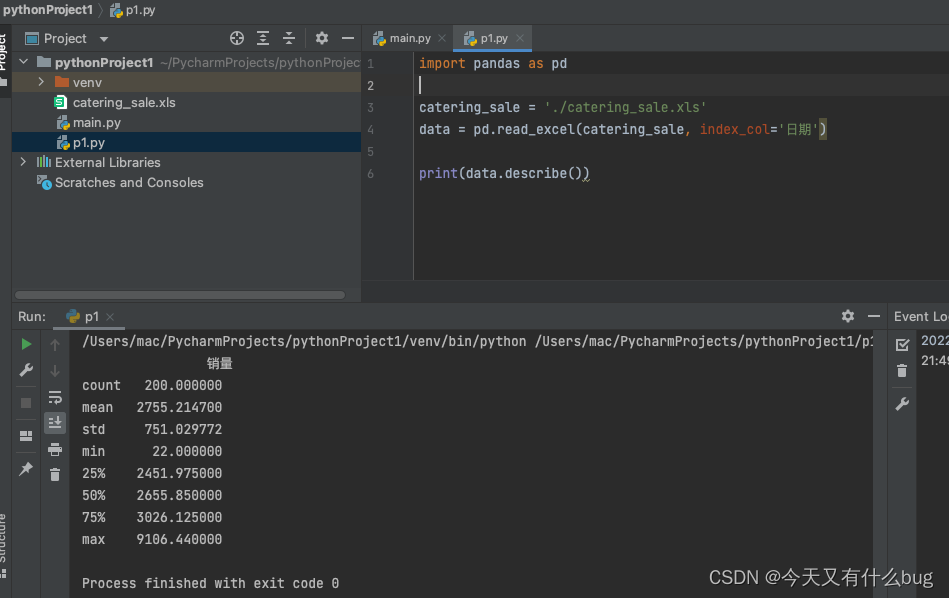Expand the External Libraries node
The height and width of the screenshot is (598, 949).
point(22,162)
